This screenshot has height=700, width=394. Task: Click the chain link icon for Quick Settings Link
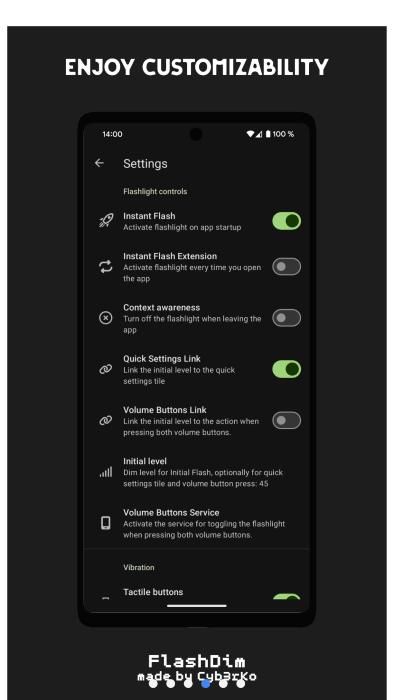106,370
